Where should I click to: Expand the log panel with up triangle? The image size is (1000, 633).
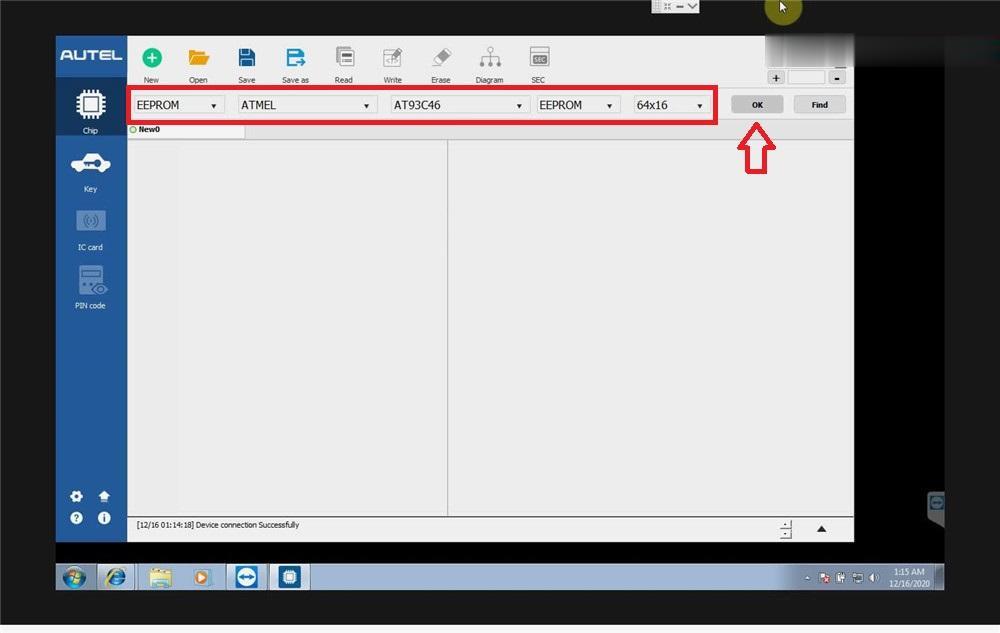[x=821, y=529]
